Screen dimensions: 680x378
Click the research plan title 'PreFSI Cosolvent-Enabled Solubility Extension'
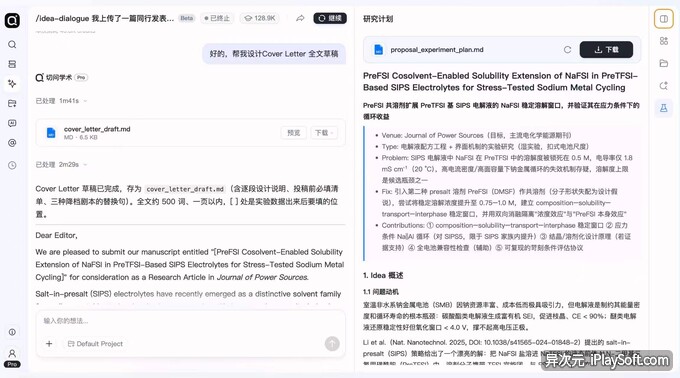500,81
